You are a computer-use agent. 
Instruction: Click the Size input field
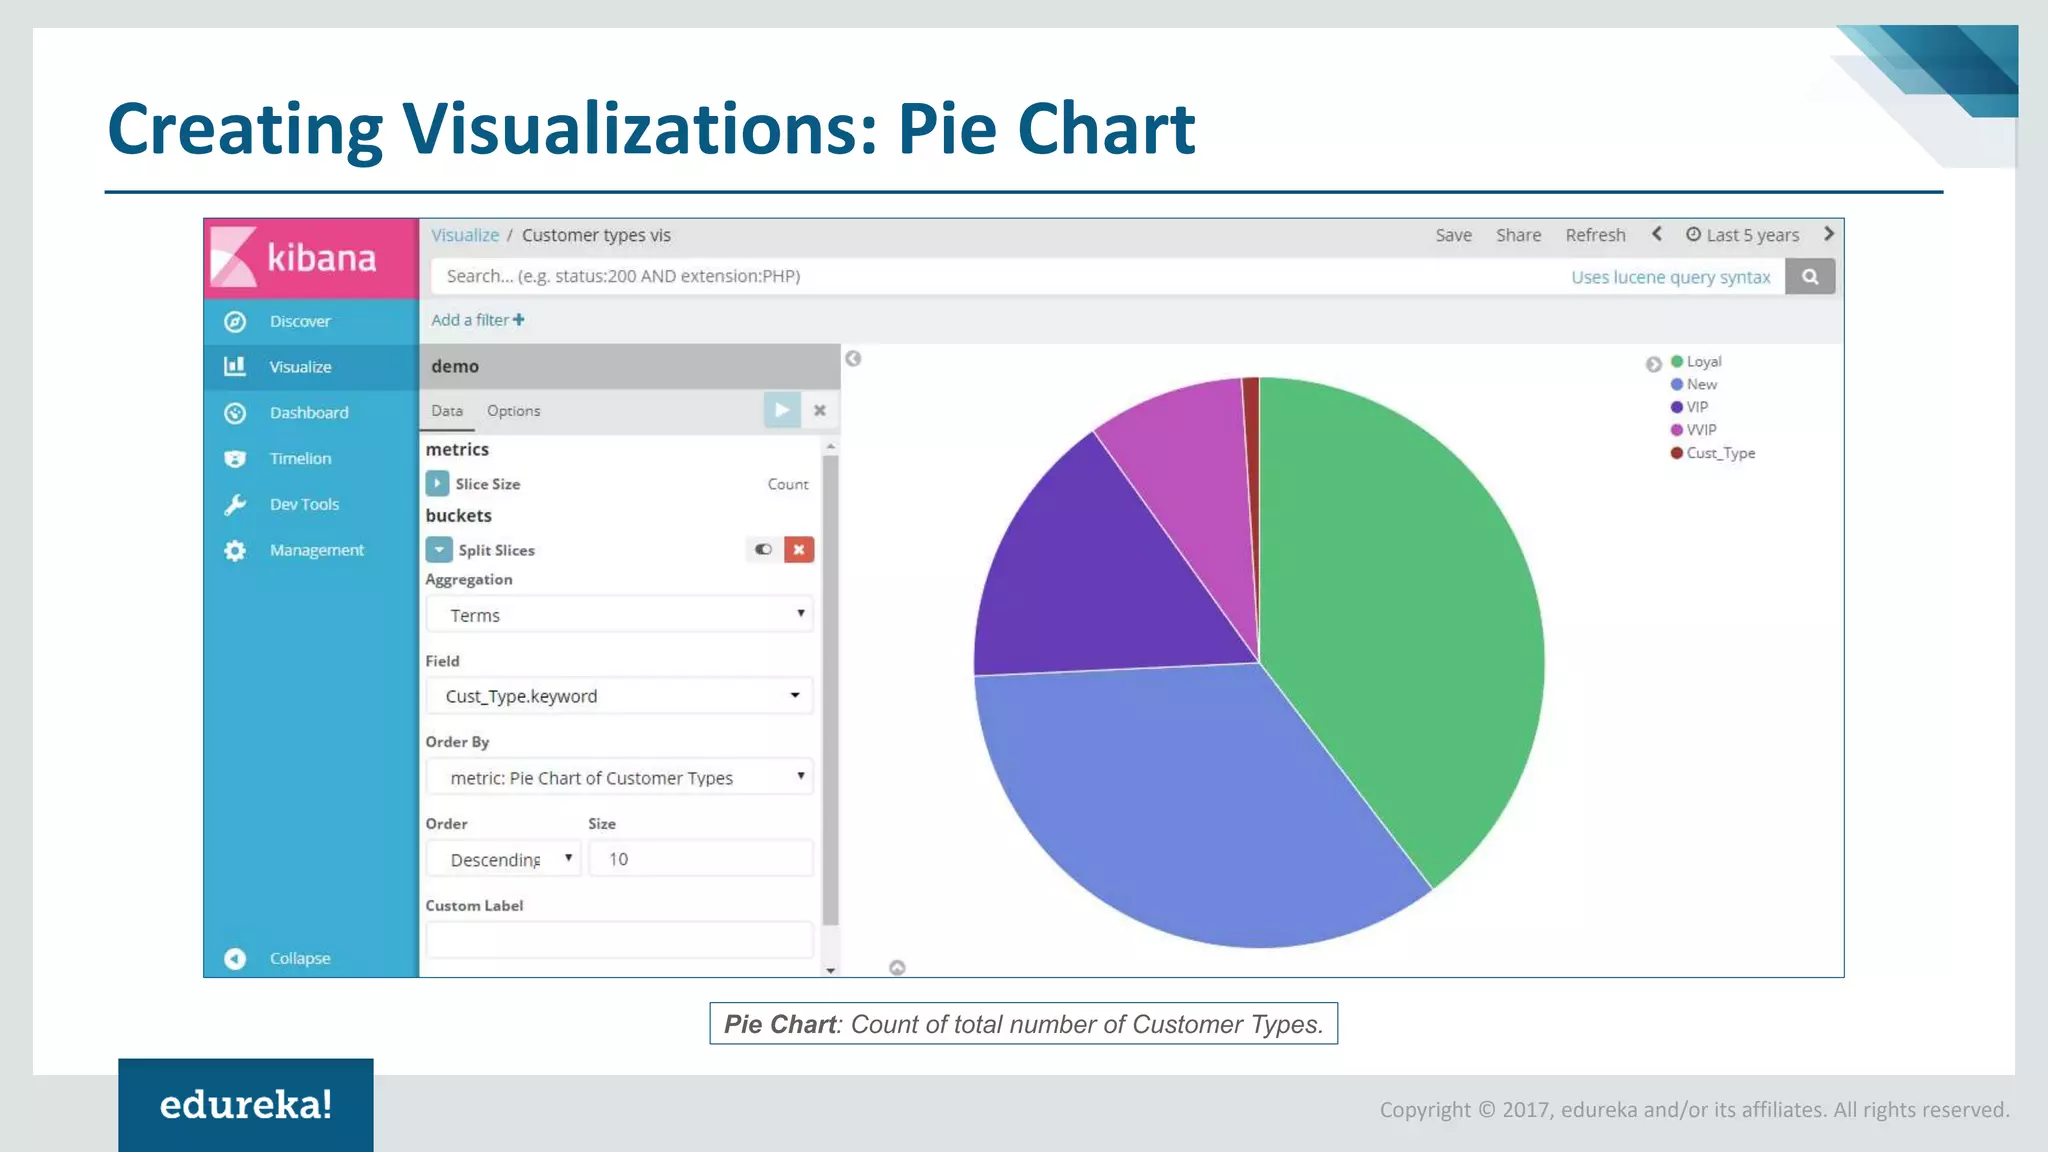tap(700, 859)
